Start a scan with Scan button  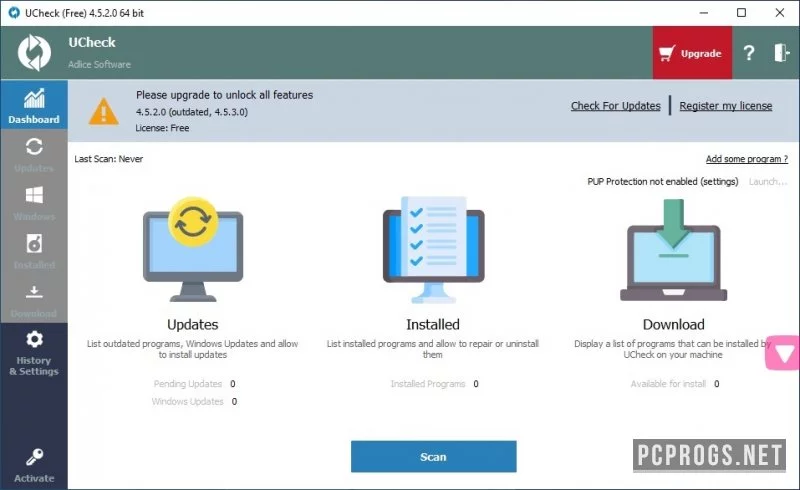click(433, 456)
